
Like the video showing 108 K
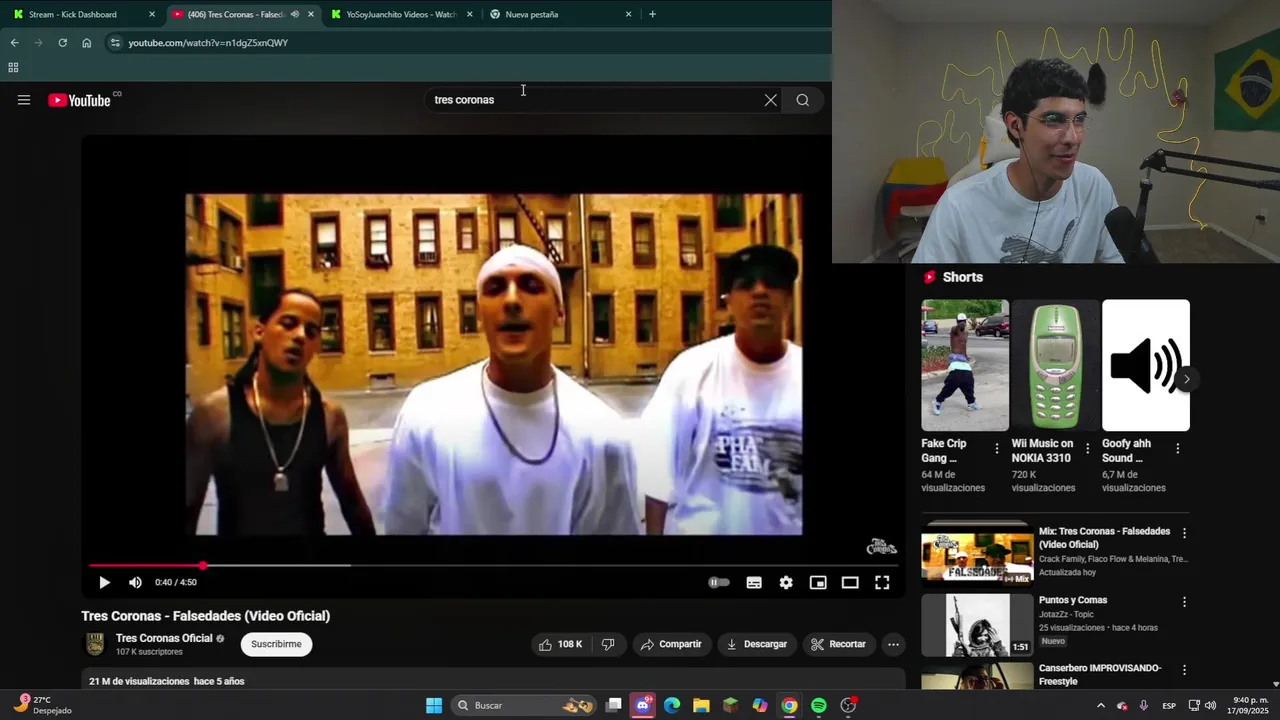click(560, 644)
